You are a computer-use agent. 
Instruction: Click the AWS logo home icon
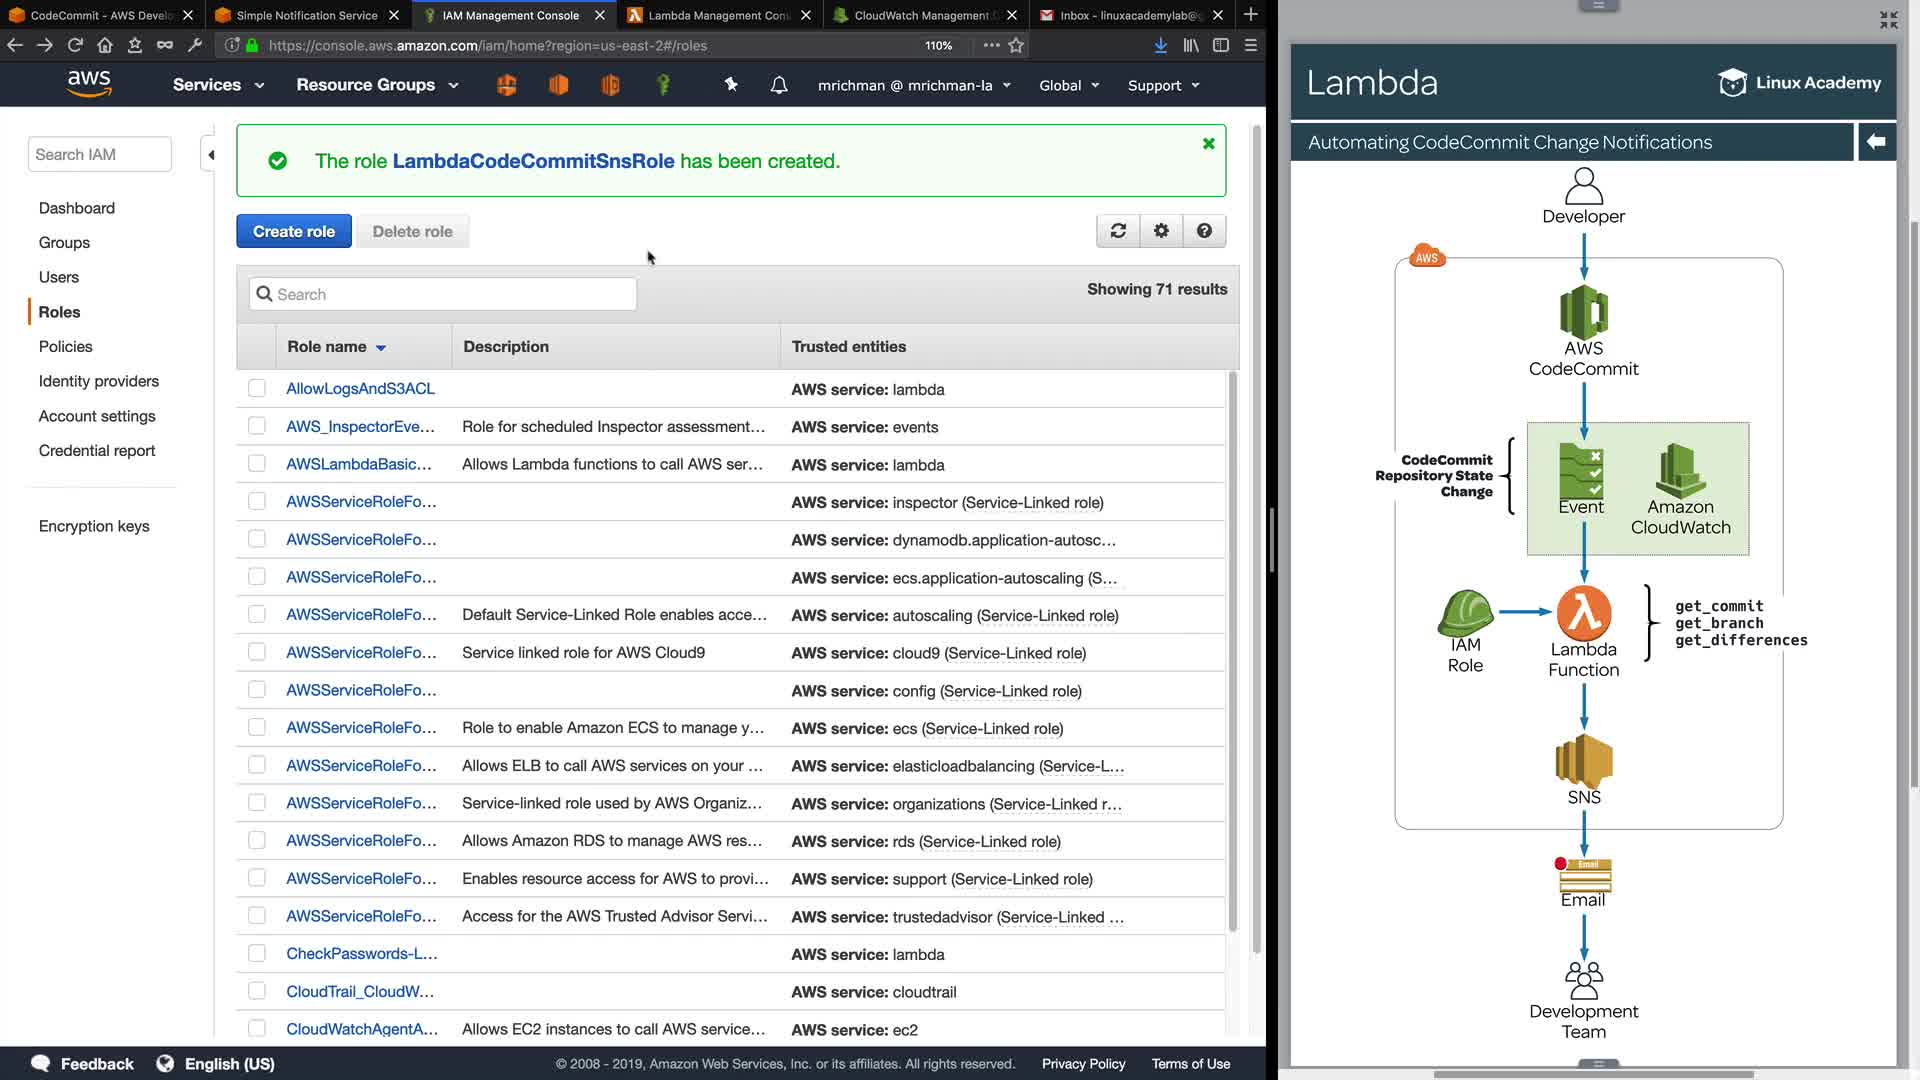pos(89,84)
